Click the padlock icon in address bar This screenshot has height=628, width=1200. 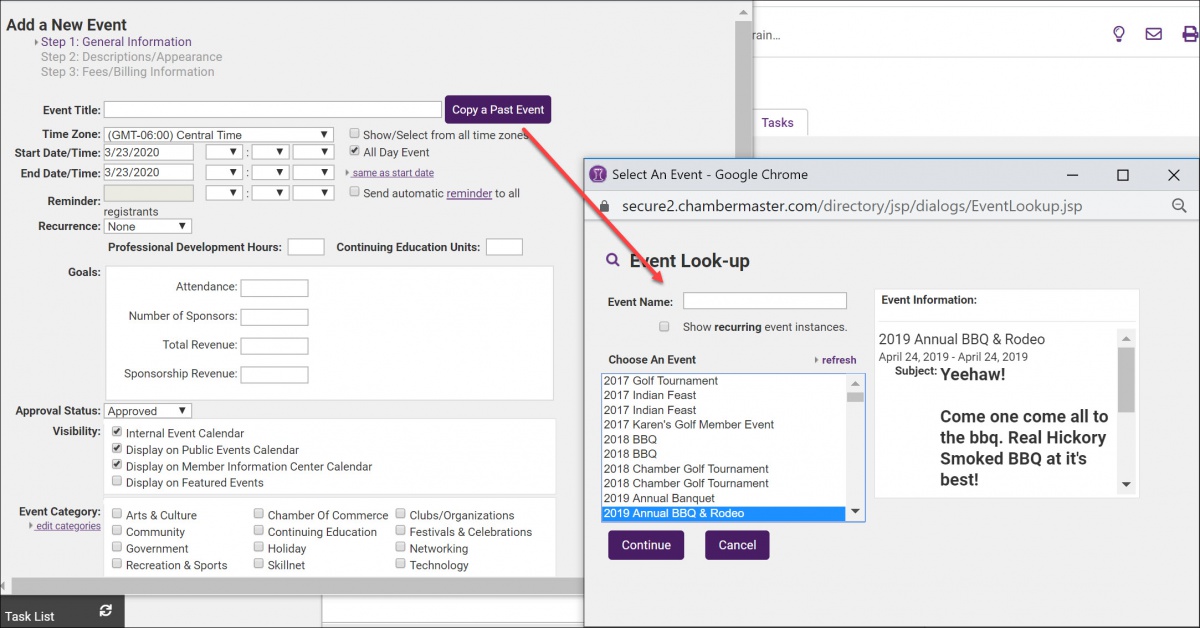[x=603, y=206]
